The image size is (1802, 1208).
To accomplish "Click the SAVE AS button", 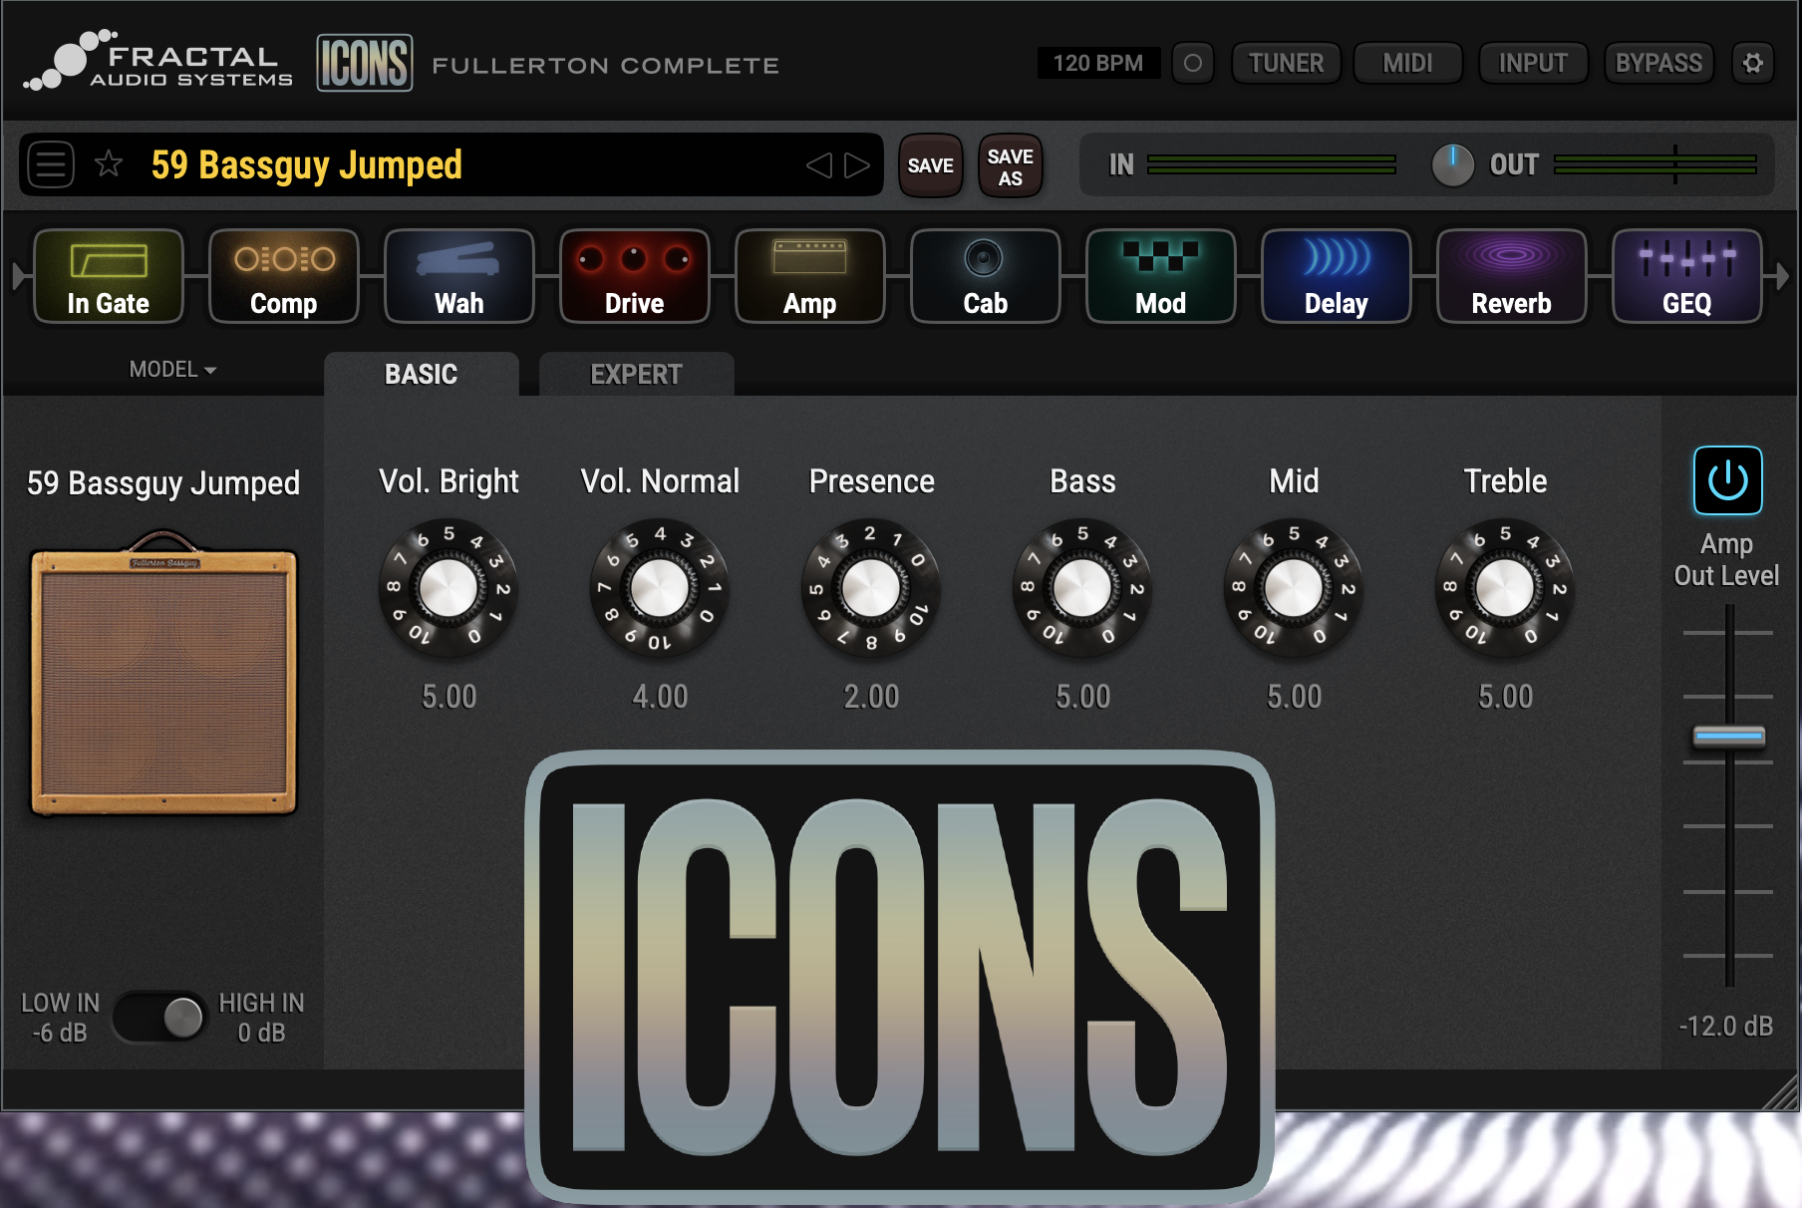I will (1010, 166).
